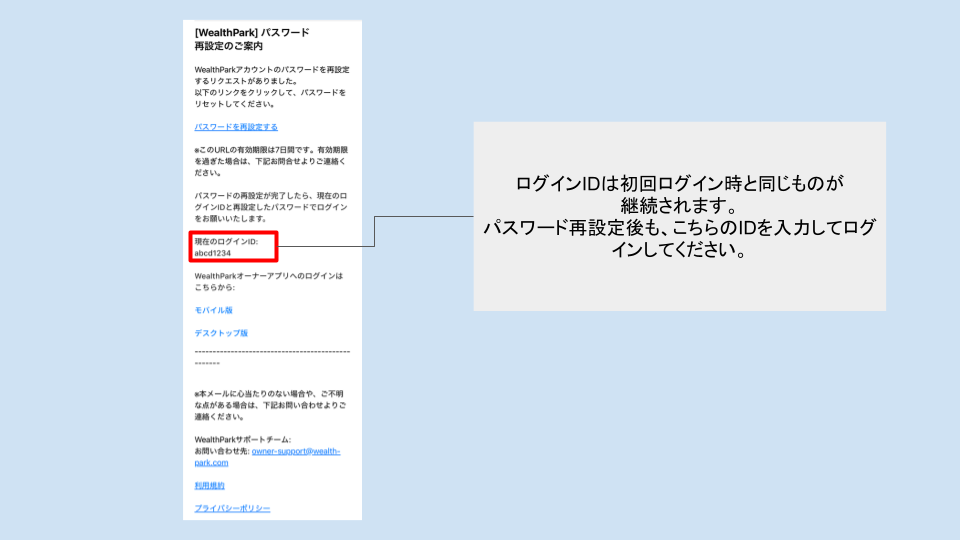Open the デスクトップ版 login link
960x540 pixels.
tap(221, 332)
